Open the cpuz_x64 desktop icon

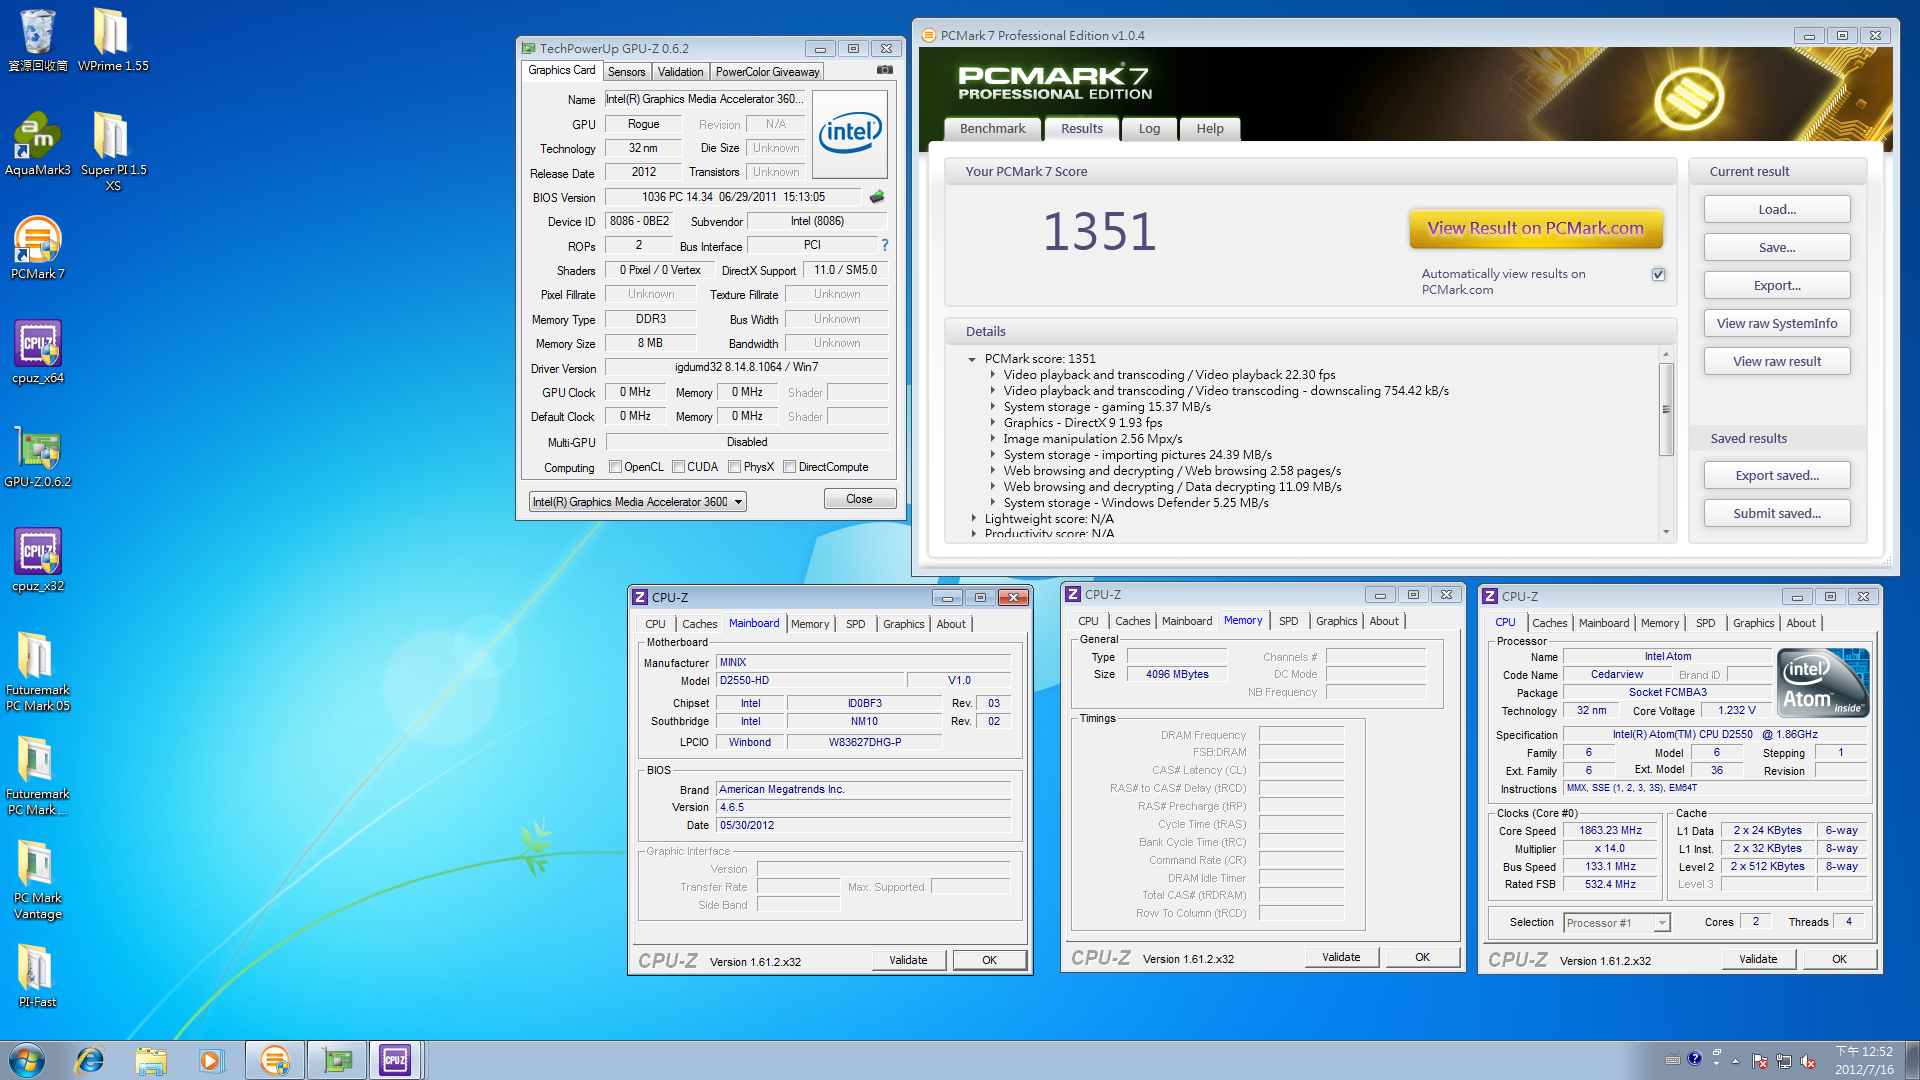tap(37, 352)
